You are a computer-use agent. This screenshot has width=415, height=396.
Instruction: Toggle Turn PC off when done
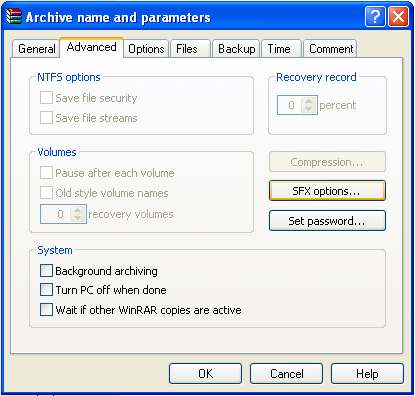pyautogui.click(x=46, y=290)
